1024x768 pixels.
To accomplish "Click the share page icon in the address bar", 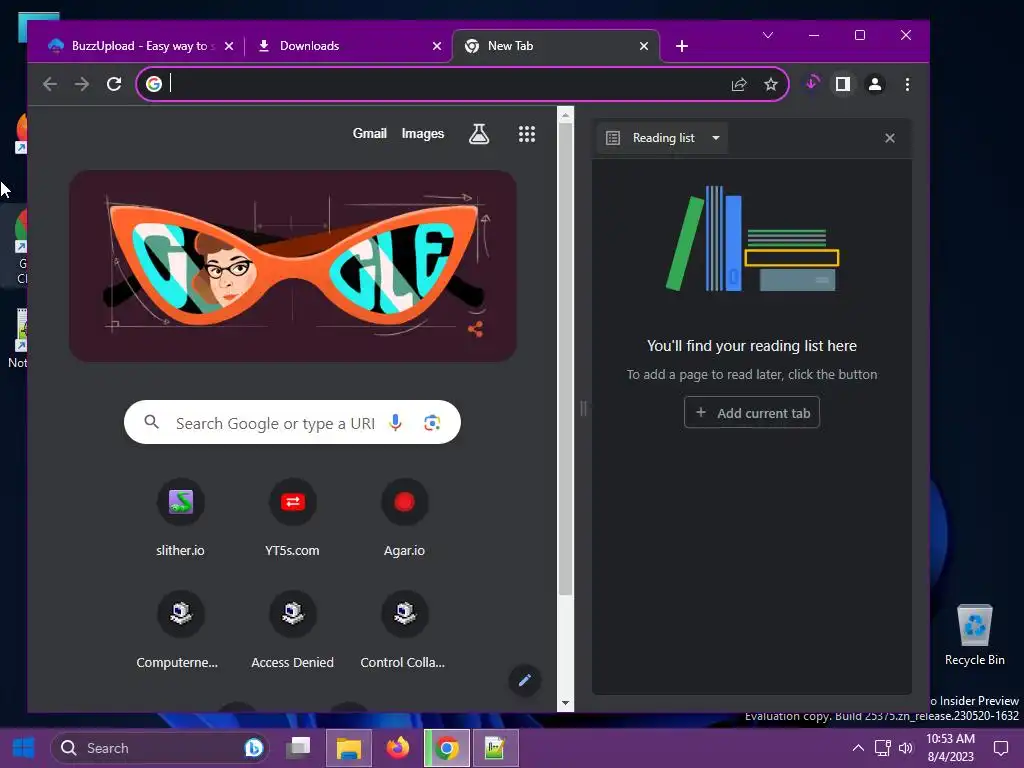I will [x=739, y=84].
